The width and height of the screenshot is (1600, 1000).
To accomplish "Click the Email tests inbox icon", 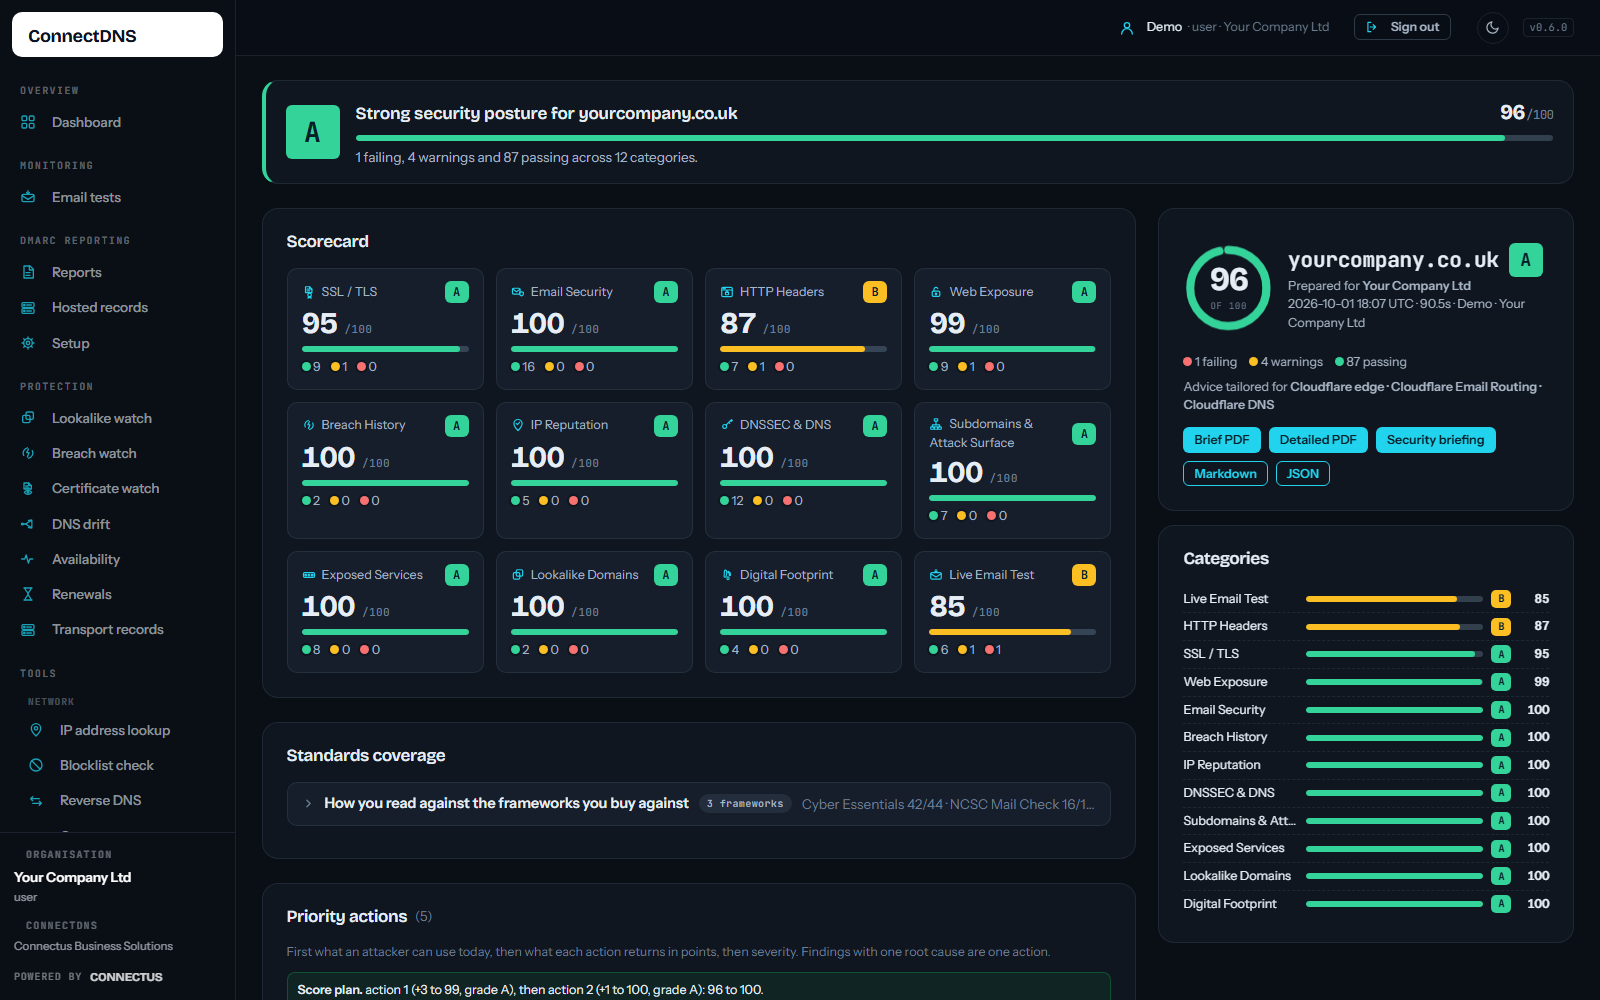I will 28,197.
